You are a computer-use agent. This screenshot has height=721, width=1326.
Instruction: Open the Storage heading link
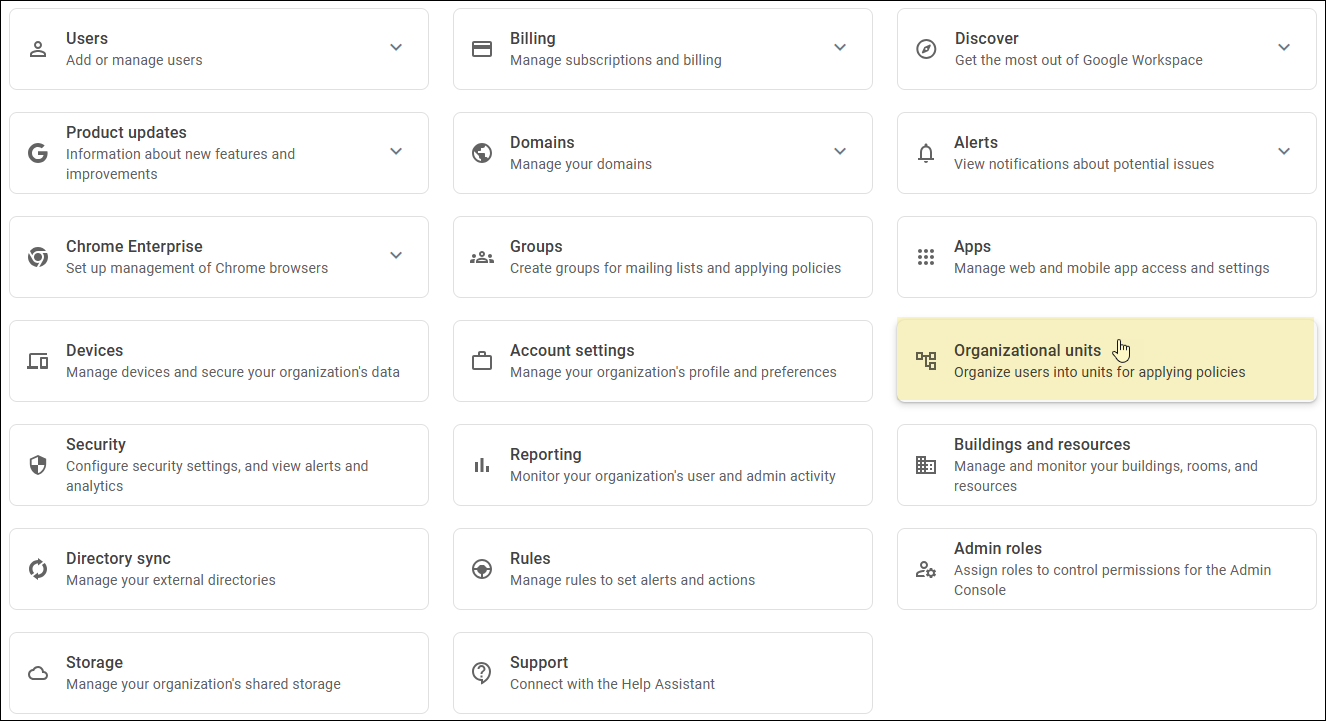(95, 662)
